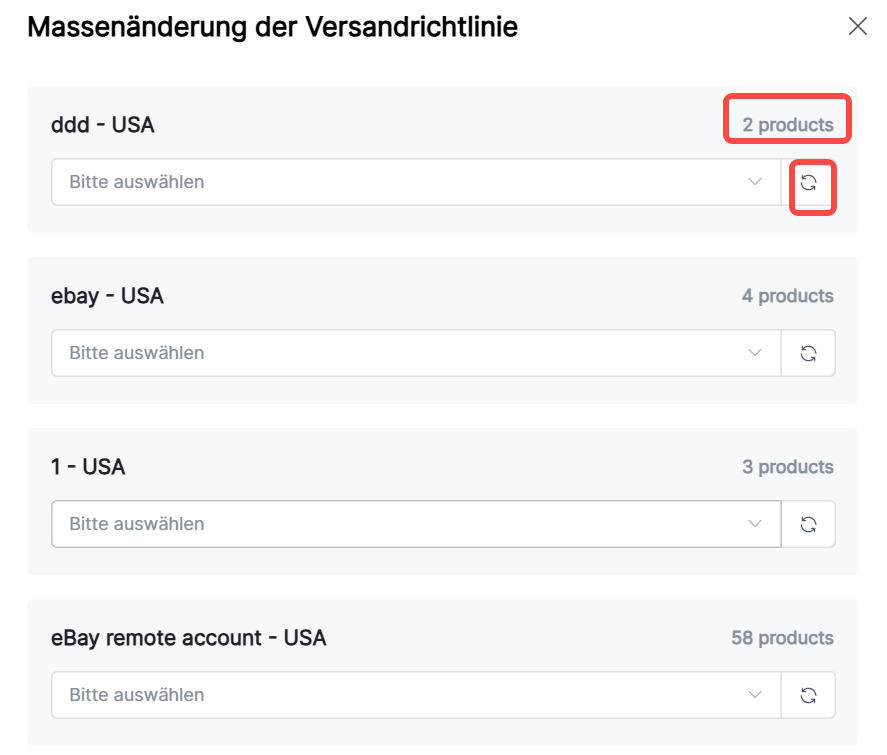Click "Bitte auswählen" field under 1 - USA
887x755 pixels.
click(x=400, y=524)
